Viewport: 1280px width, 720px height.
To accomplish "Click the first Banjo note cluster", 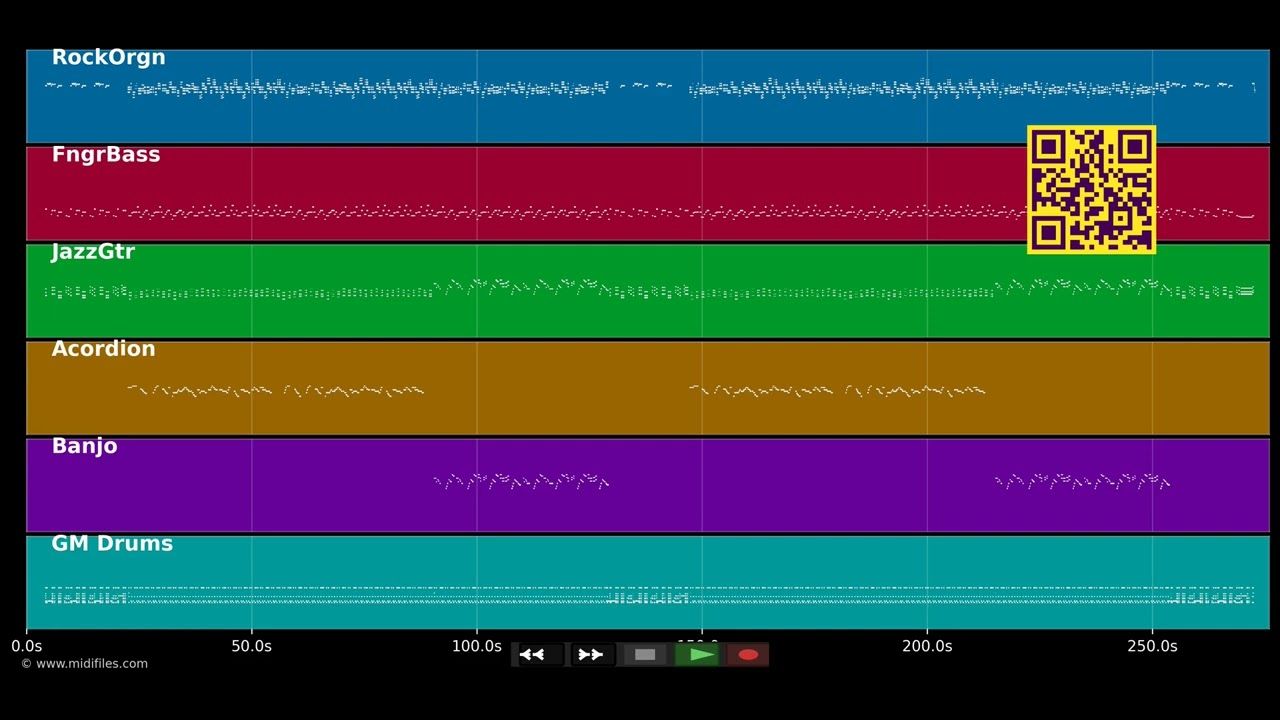I will [x=521, y=481].
